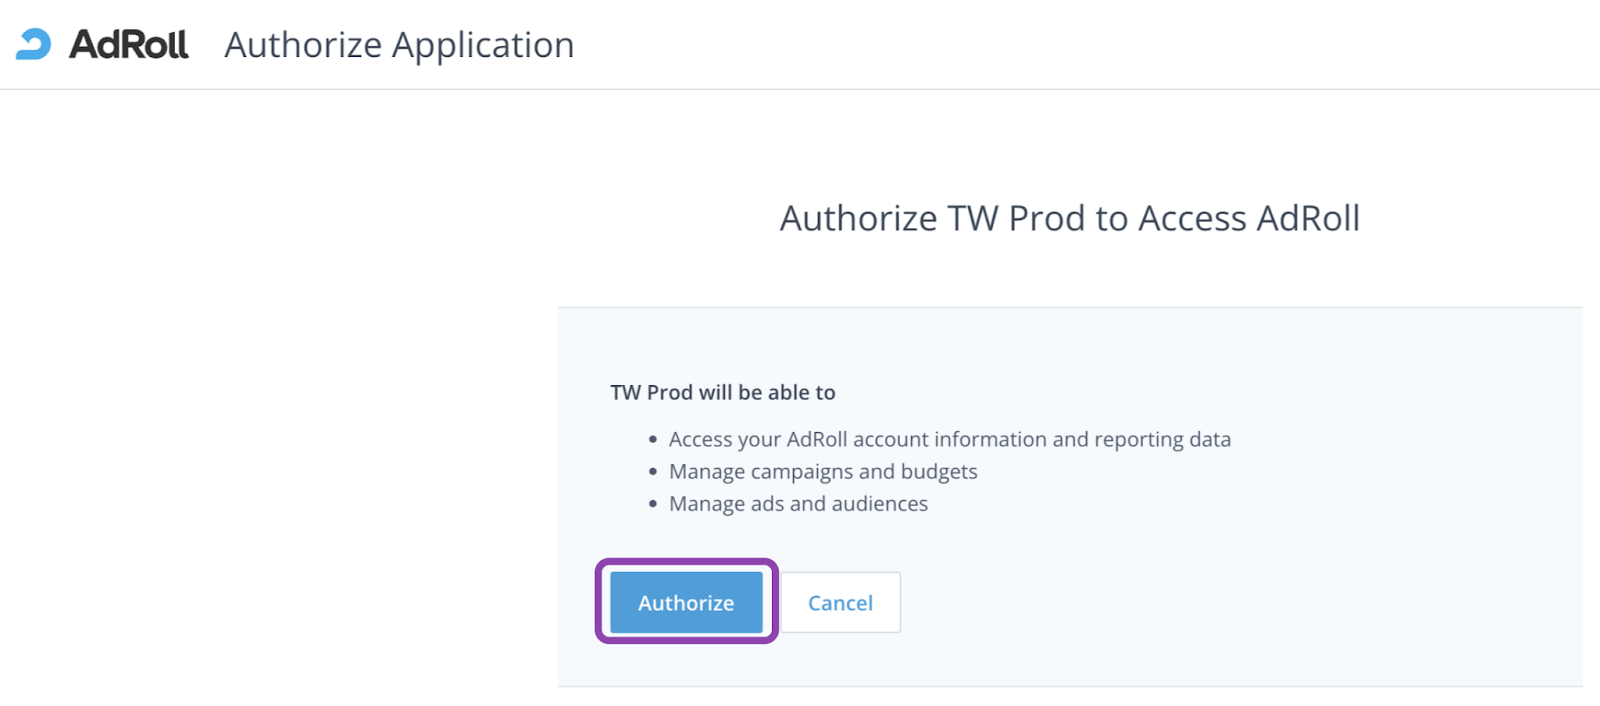1600x706 pixels.
Task: Authorize TW Prod with the blue button
Action: (686, 602)
